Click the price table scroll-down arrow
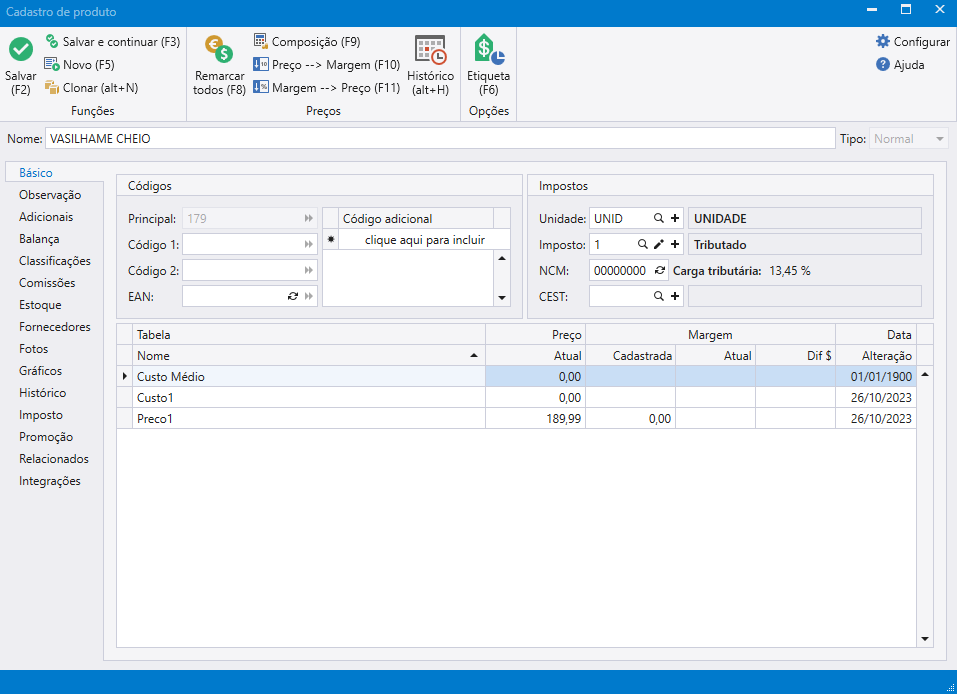This screenshot has height=694, width=957. pos(925,639)
